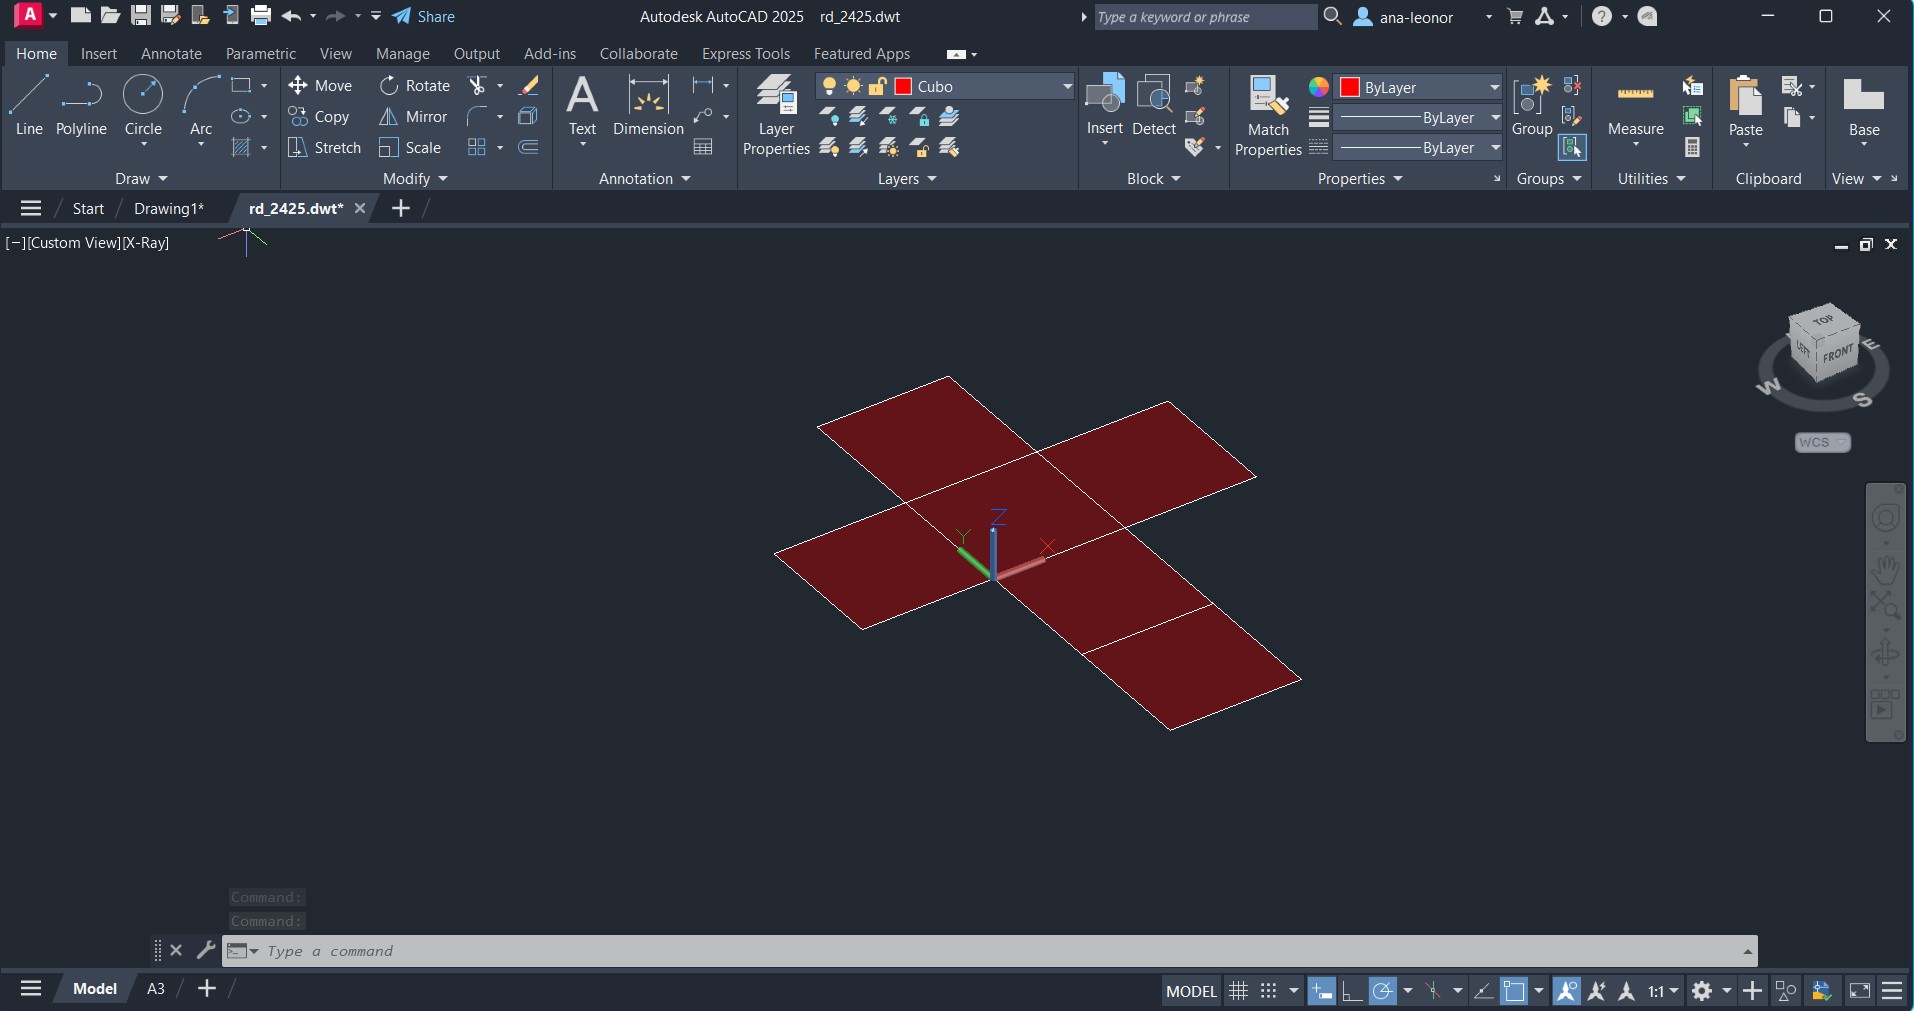Open the Annotate ribbon tab
The height and width of the screenshot is (1011, 1914).
point(171,54)
